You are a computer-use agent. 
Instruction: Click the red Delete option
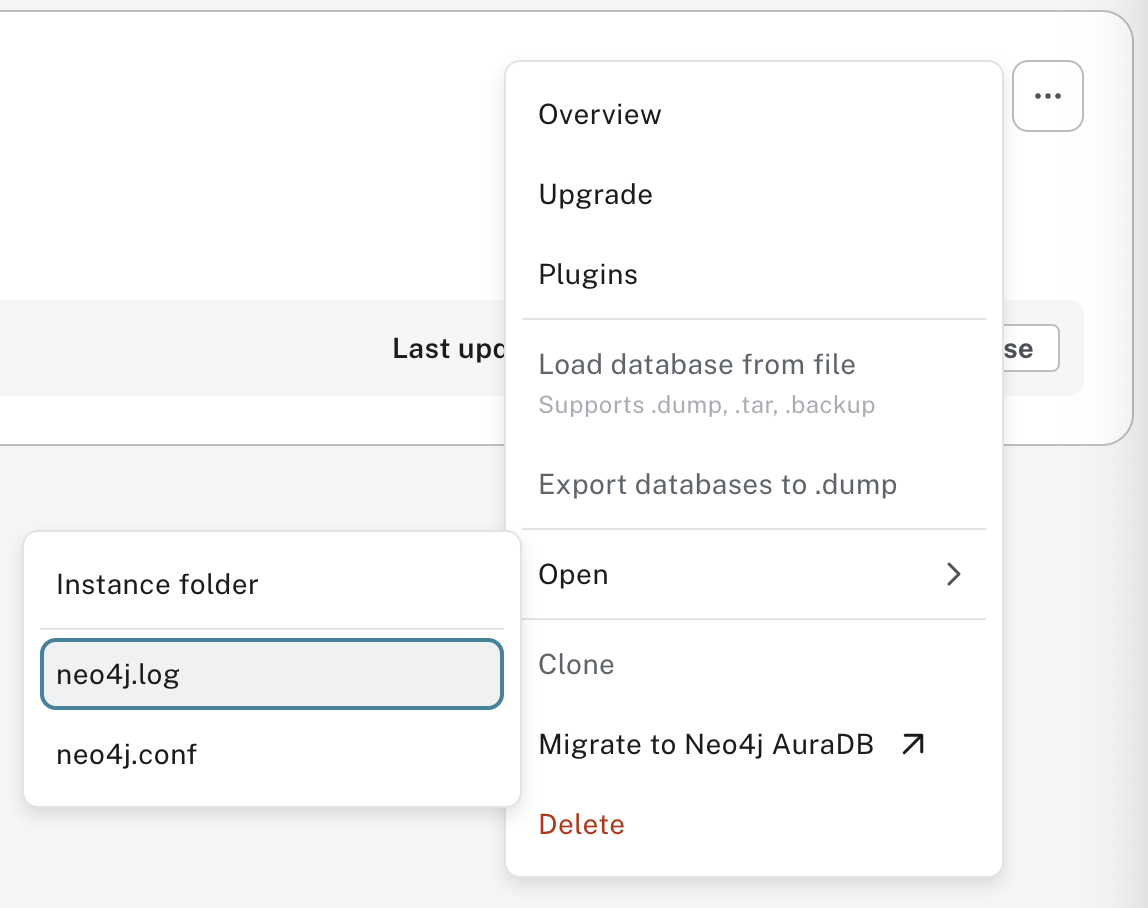coord(581,825)
